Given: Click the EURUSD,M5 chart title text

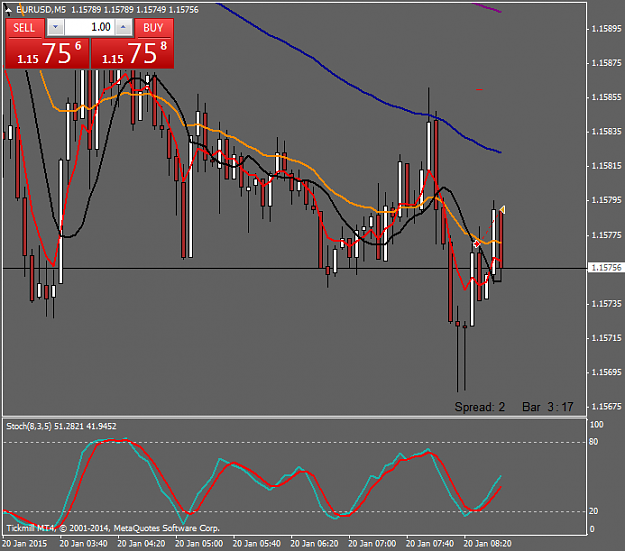Looking at the screenshot, I should click(41, 10).
